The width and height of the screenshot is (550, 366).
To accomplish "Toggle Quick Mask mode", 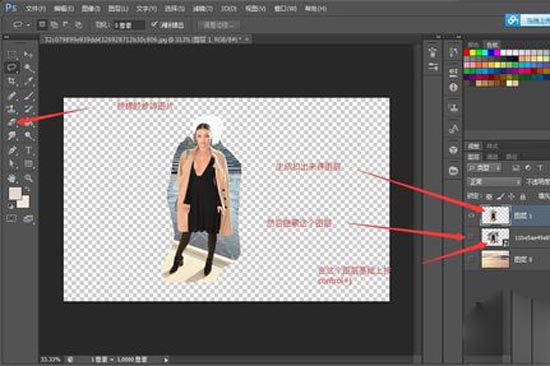I will click(x=12, y=219).
